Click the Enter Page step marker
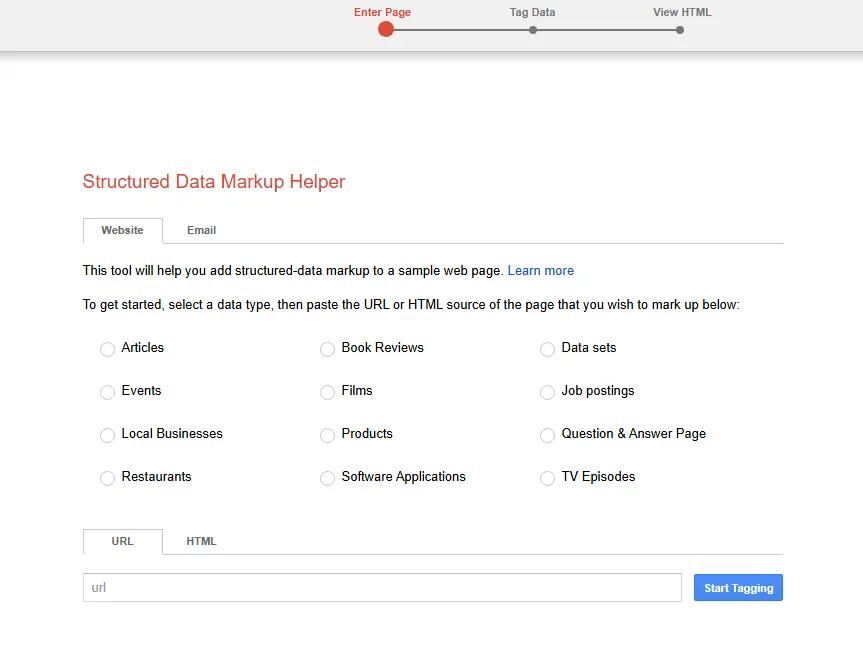The height and width of the screenshot is (661, 863). pyautogui.click(x=386, y=29)
